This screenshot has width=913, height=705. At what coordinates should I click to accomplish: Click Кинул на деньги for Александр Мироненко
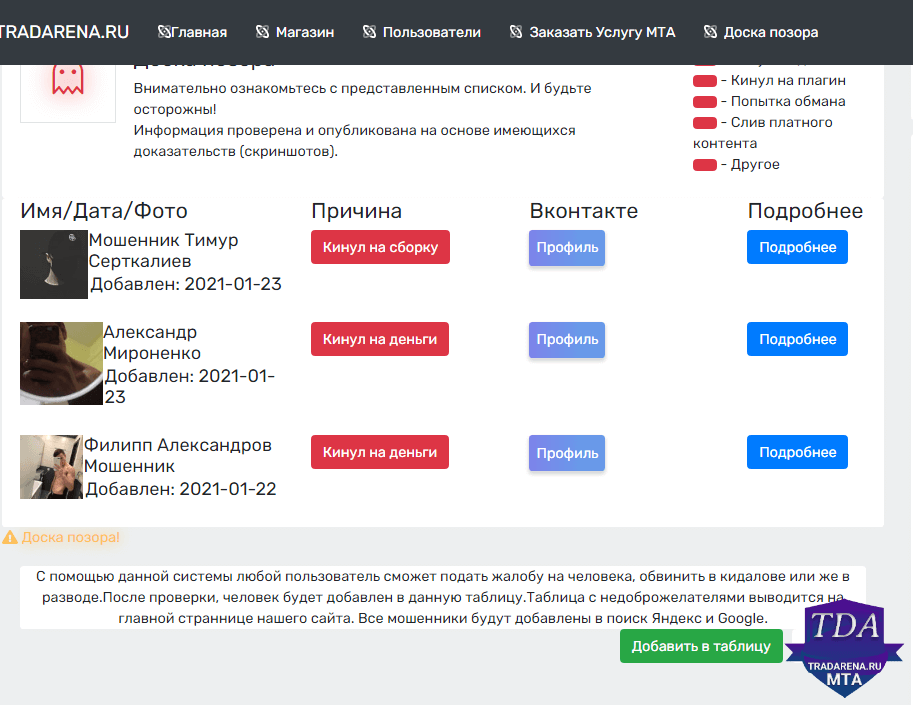(x=380, y=339)
